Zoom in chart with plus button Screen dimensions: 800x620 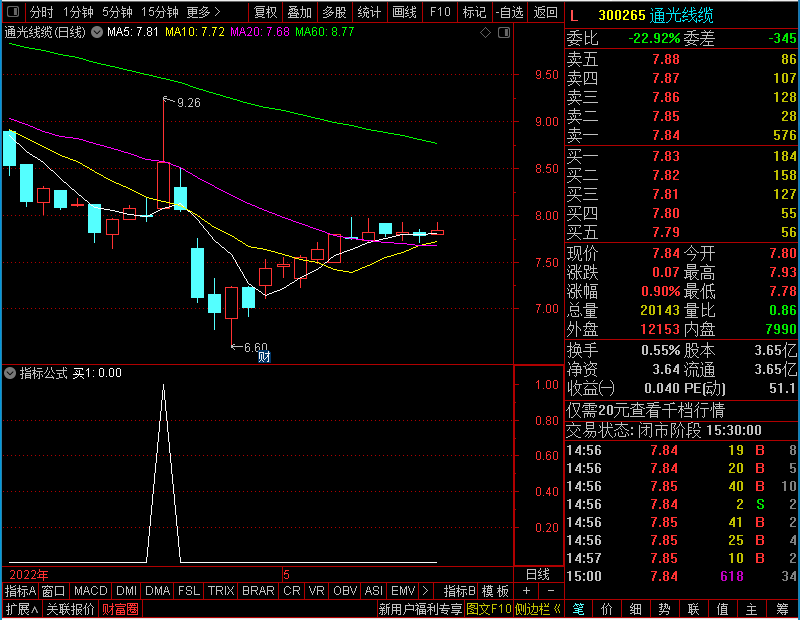(x=527, y=591)
